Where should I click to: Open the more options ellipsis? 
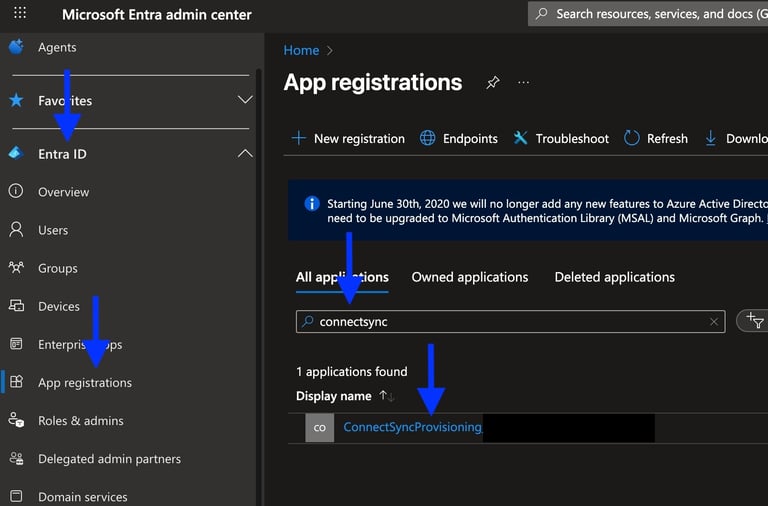click(x=524, y=82)
